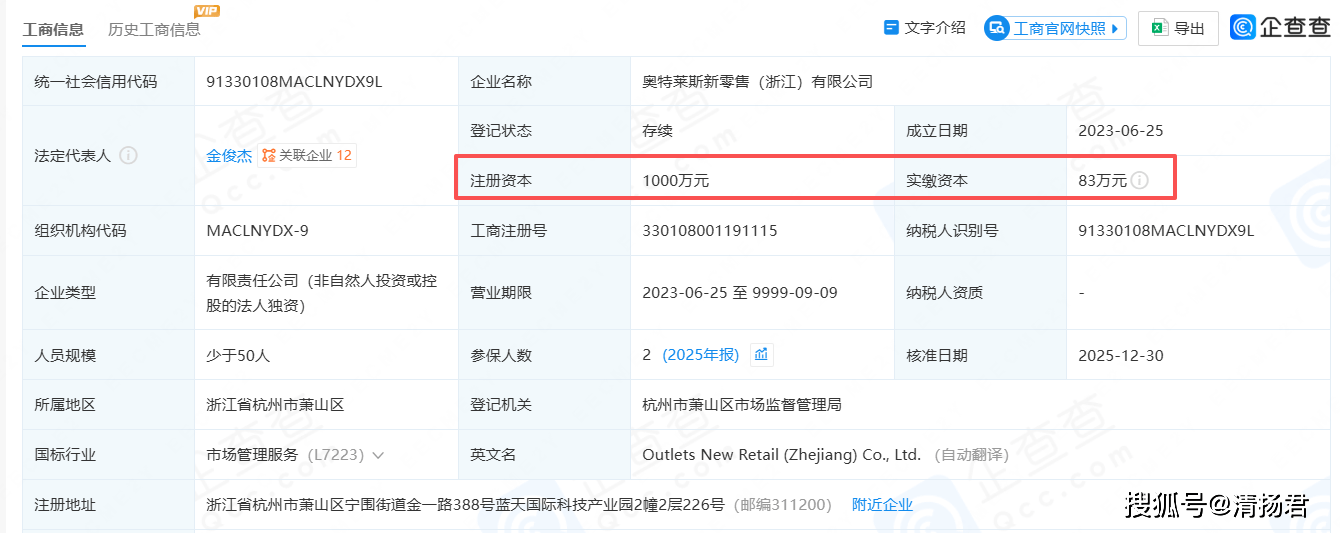
Task: Open the 2025年报 link
Action: tap(700, 355)
